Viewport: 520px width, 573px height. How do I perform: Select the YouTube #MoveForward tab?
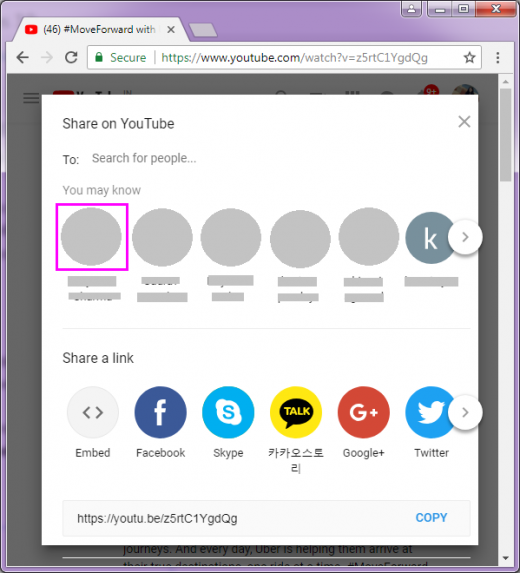pyautogui.click(x=99, y=30)
